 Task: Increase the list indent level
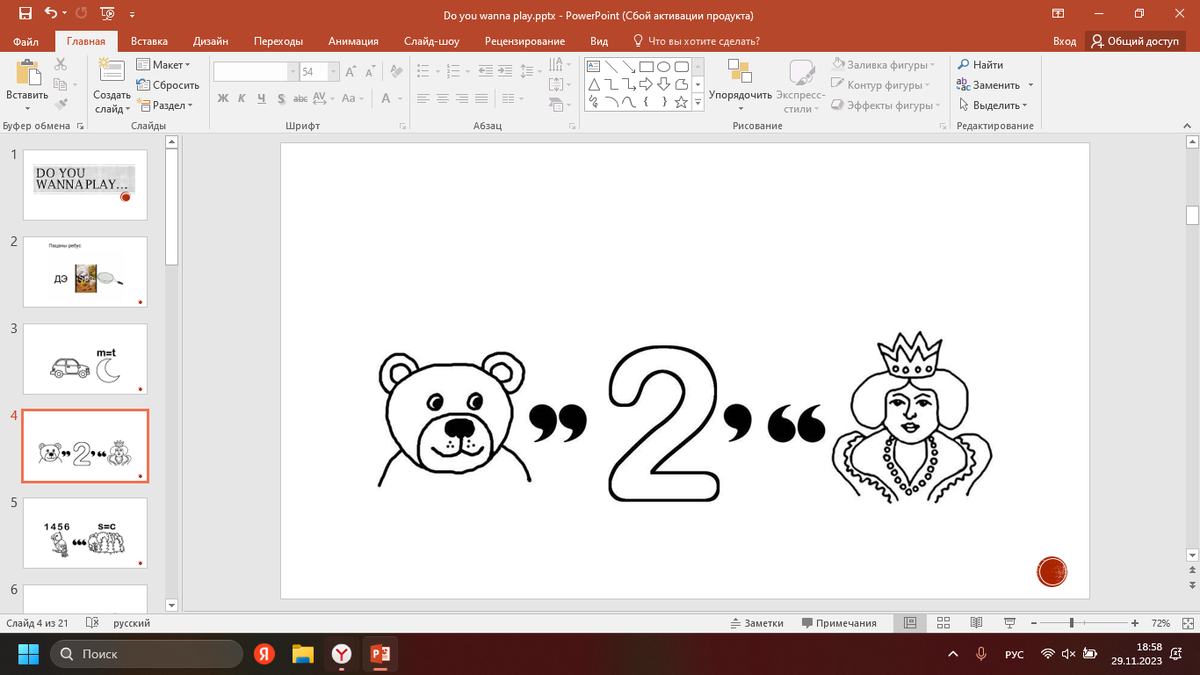coord(506,72)
